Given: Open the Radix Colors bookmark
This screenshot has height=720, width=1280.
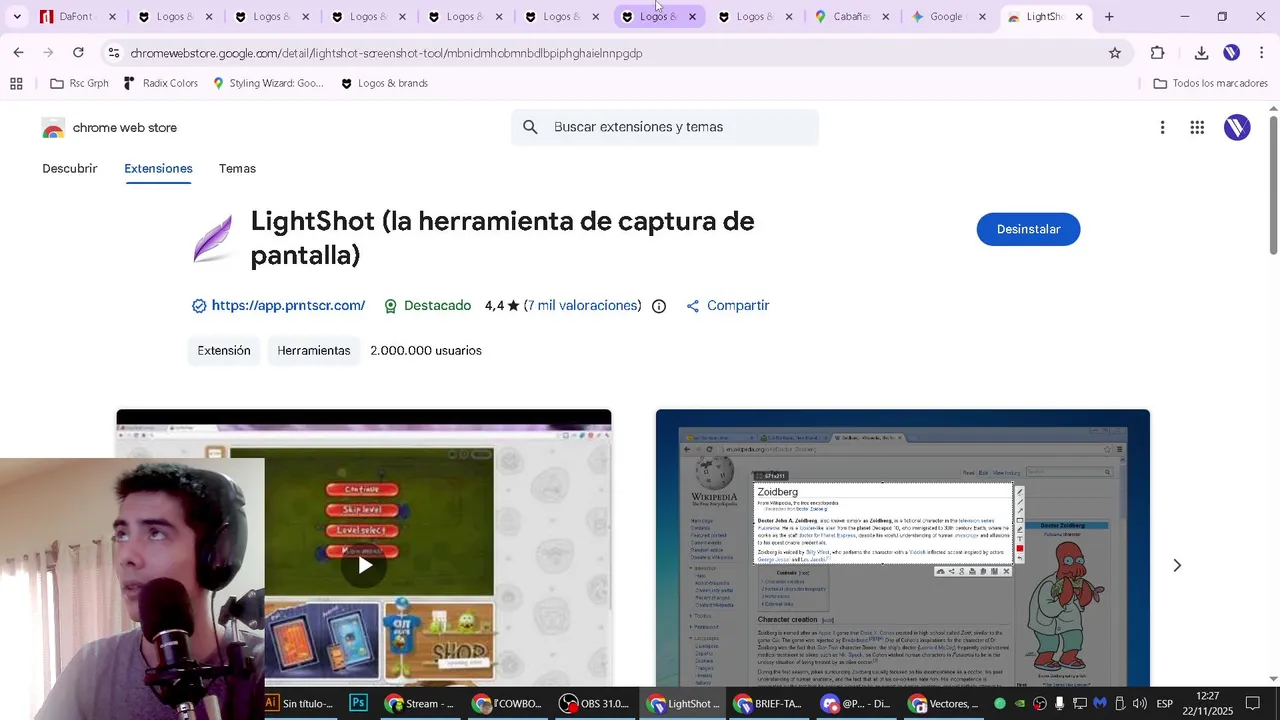Looking at the screenshot, I should [160, 84].
